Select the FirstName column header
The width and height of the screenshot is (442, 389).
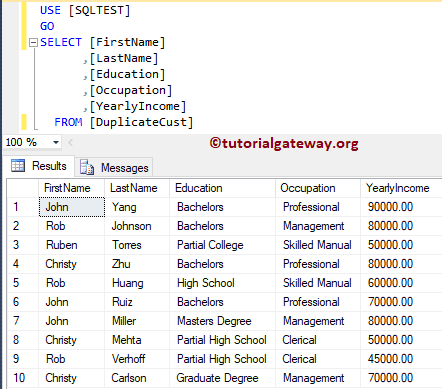(71, 188)
